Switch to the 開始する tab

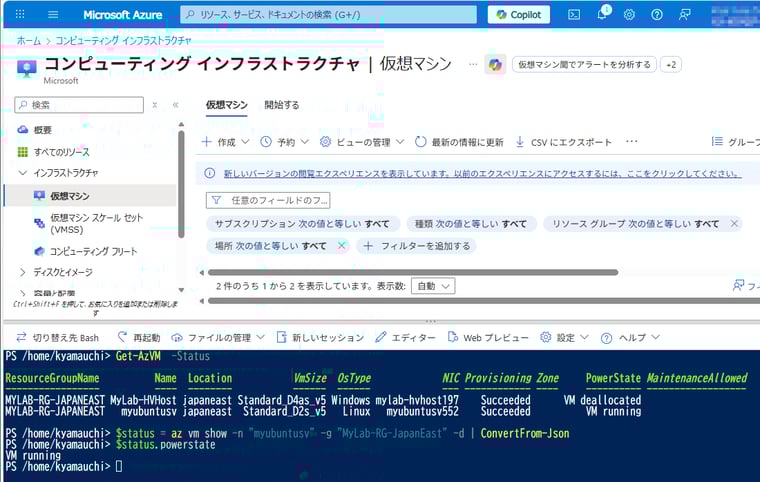[282, 105]
